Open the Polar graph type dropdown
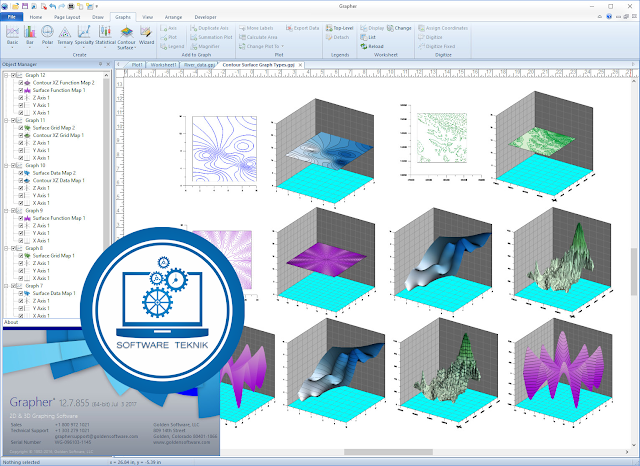 coord(47,37)
